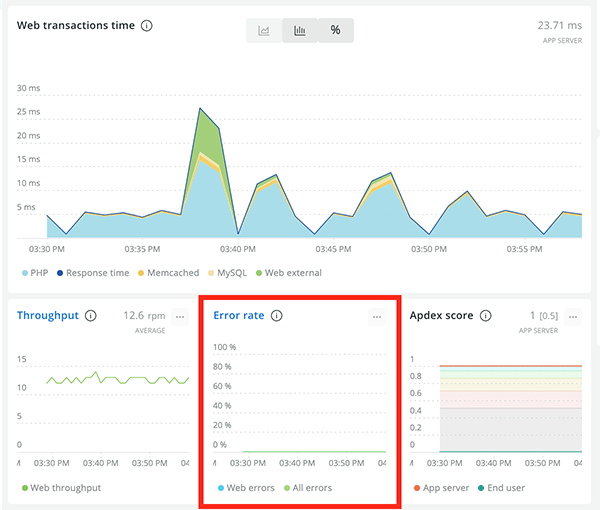Open the Throughput chart title link
The image size is (600, 510).
click(48, 315)
